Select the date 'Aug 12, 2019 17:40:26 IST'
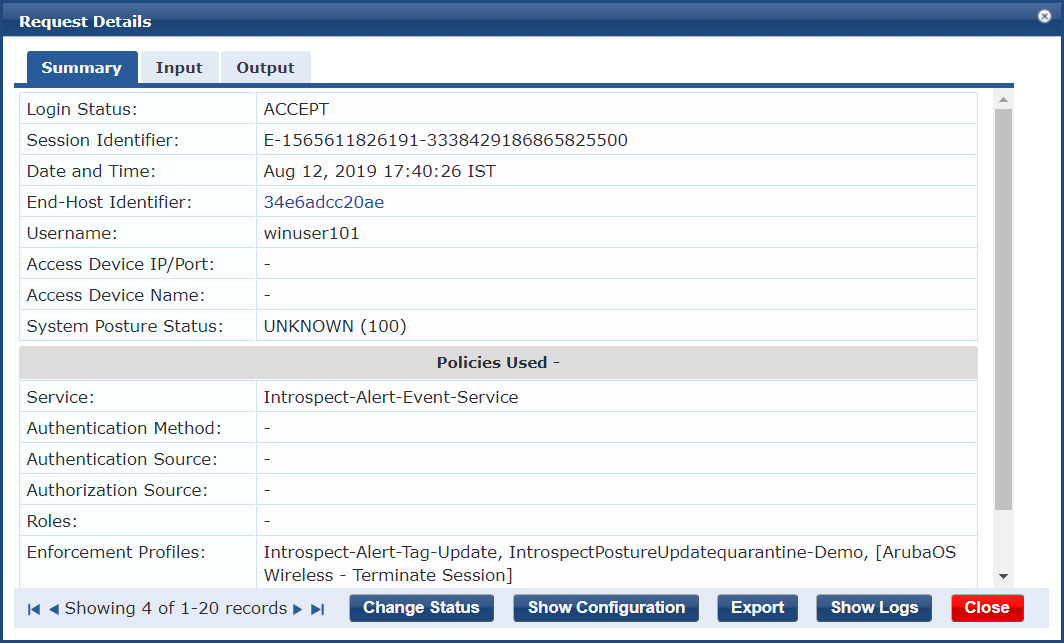 (379, 171)
